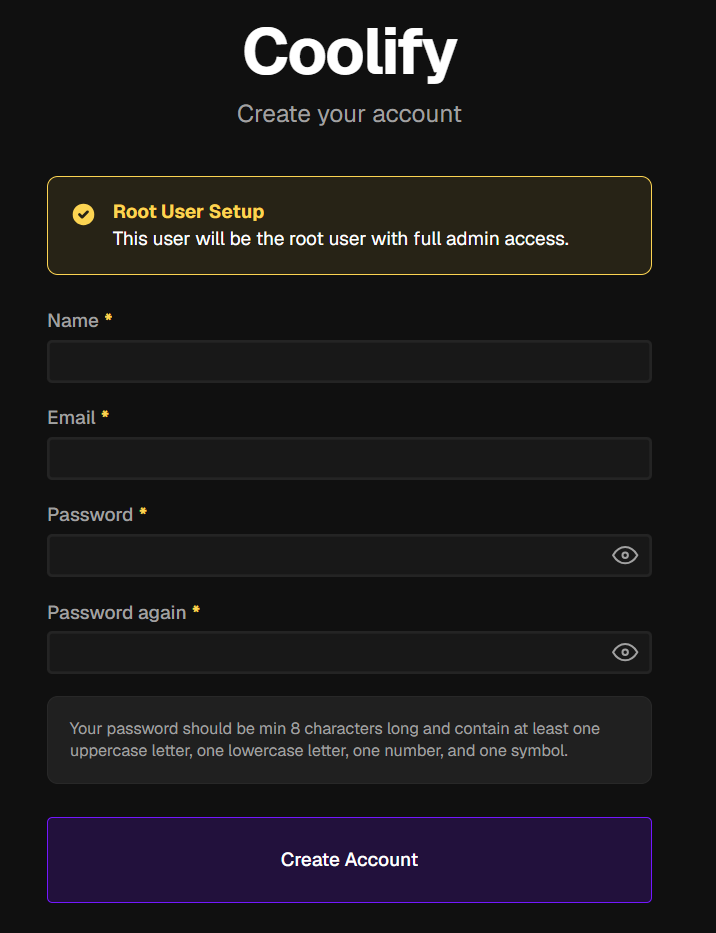The height and width of the screenshot is (933, 716).
Task: Click the required asterisk beside Name
Action: (x=108, y=317)
